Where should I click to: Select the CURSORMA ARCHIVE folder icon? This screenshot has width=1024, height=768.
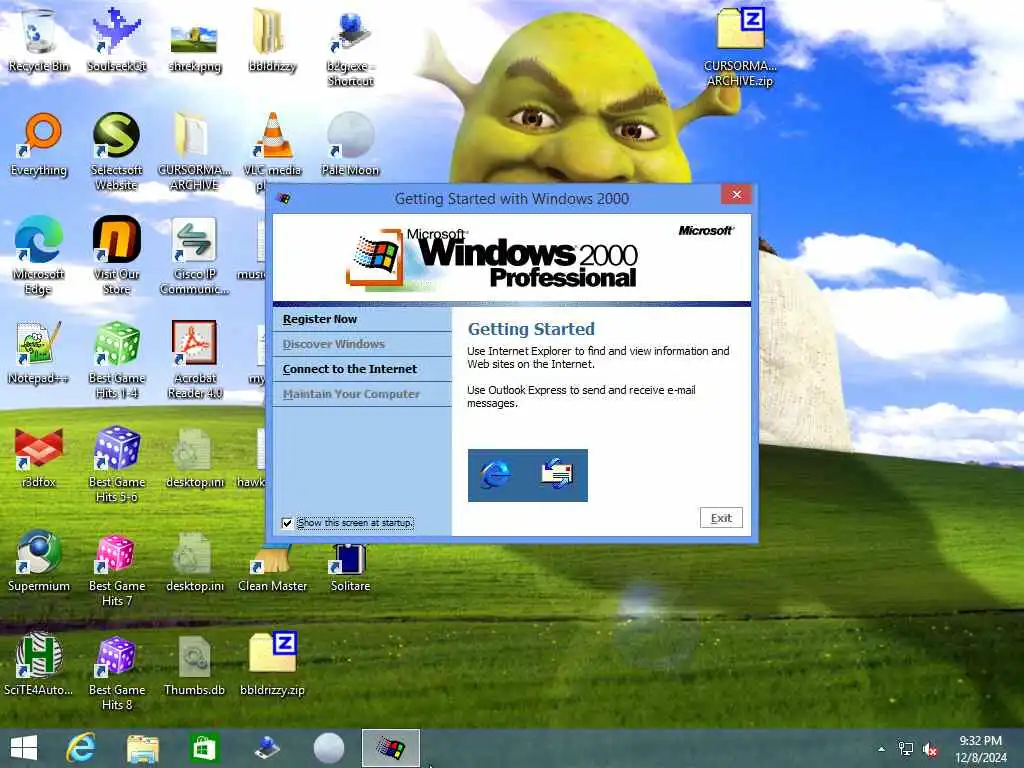[194, 152]
